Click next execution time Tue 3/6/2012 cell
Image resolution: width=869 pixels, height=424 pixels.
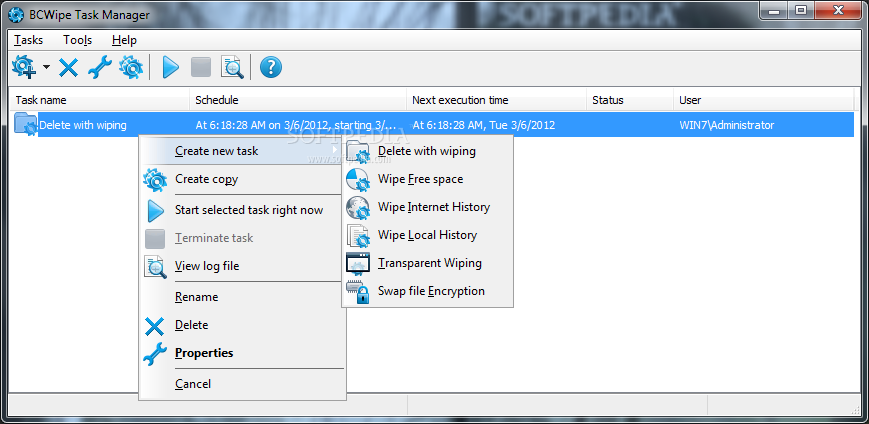pos(484,125)
